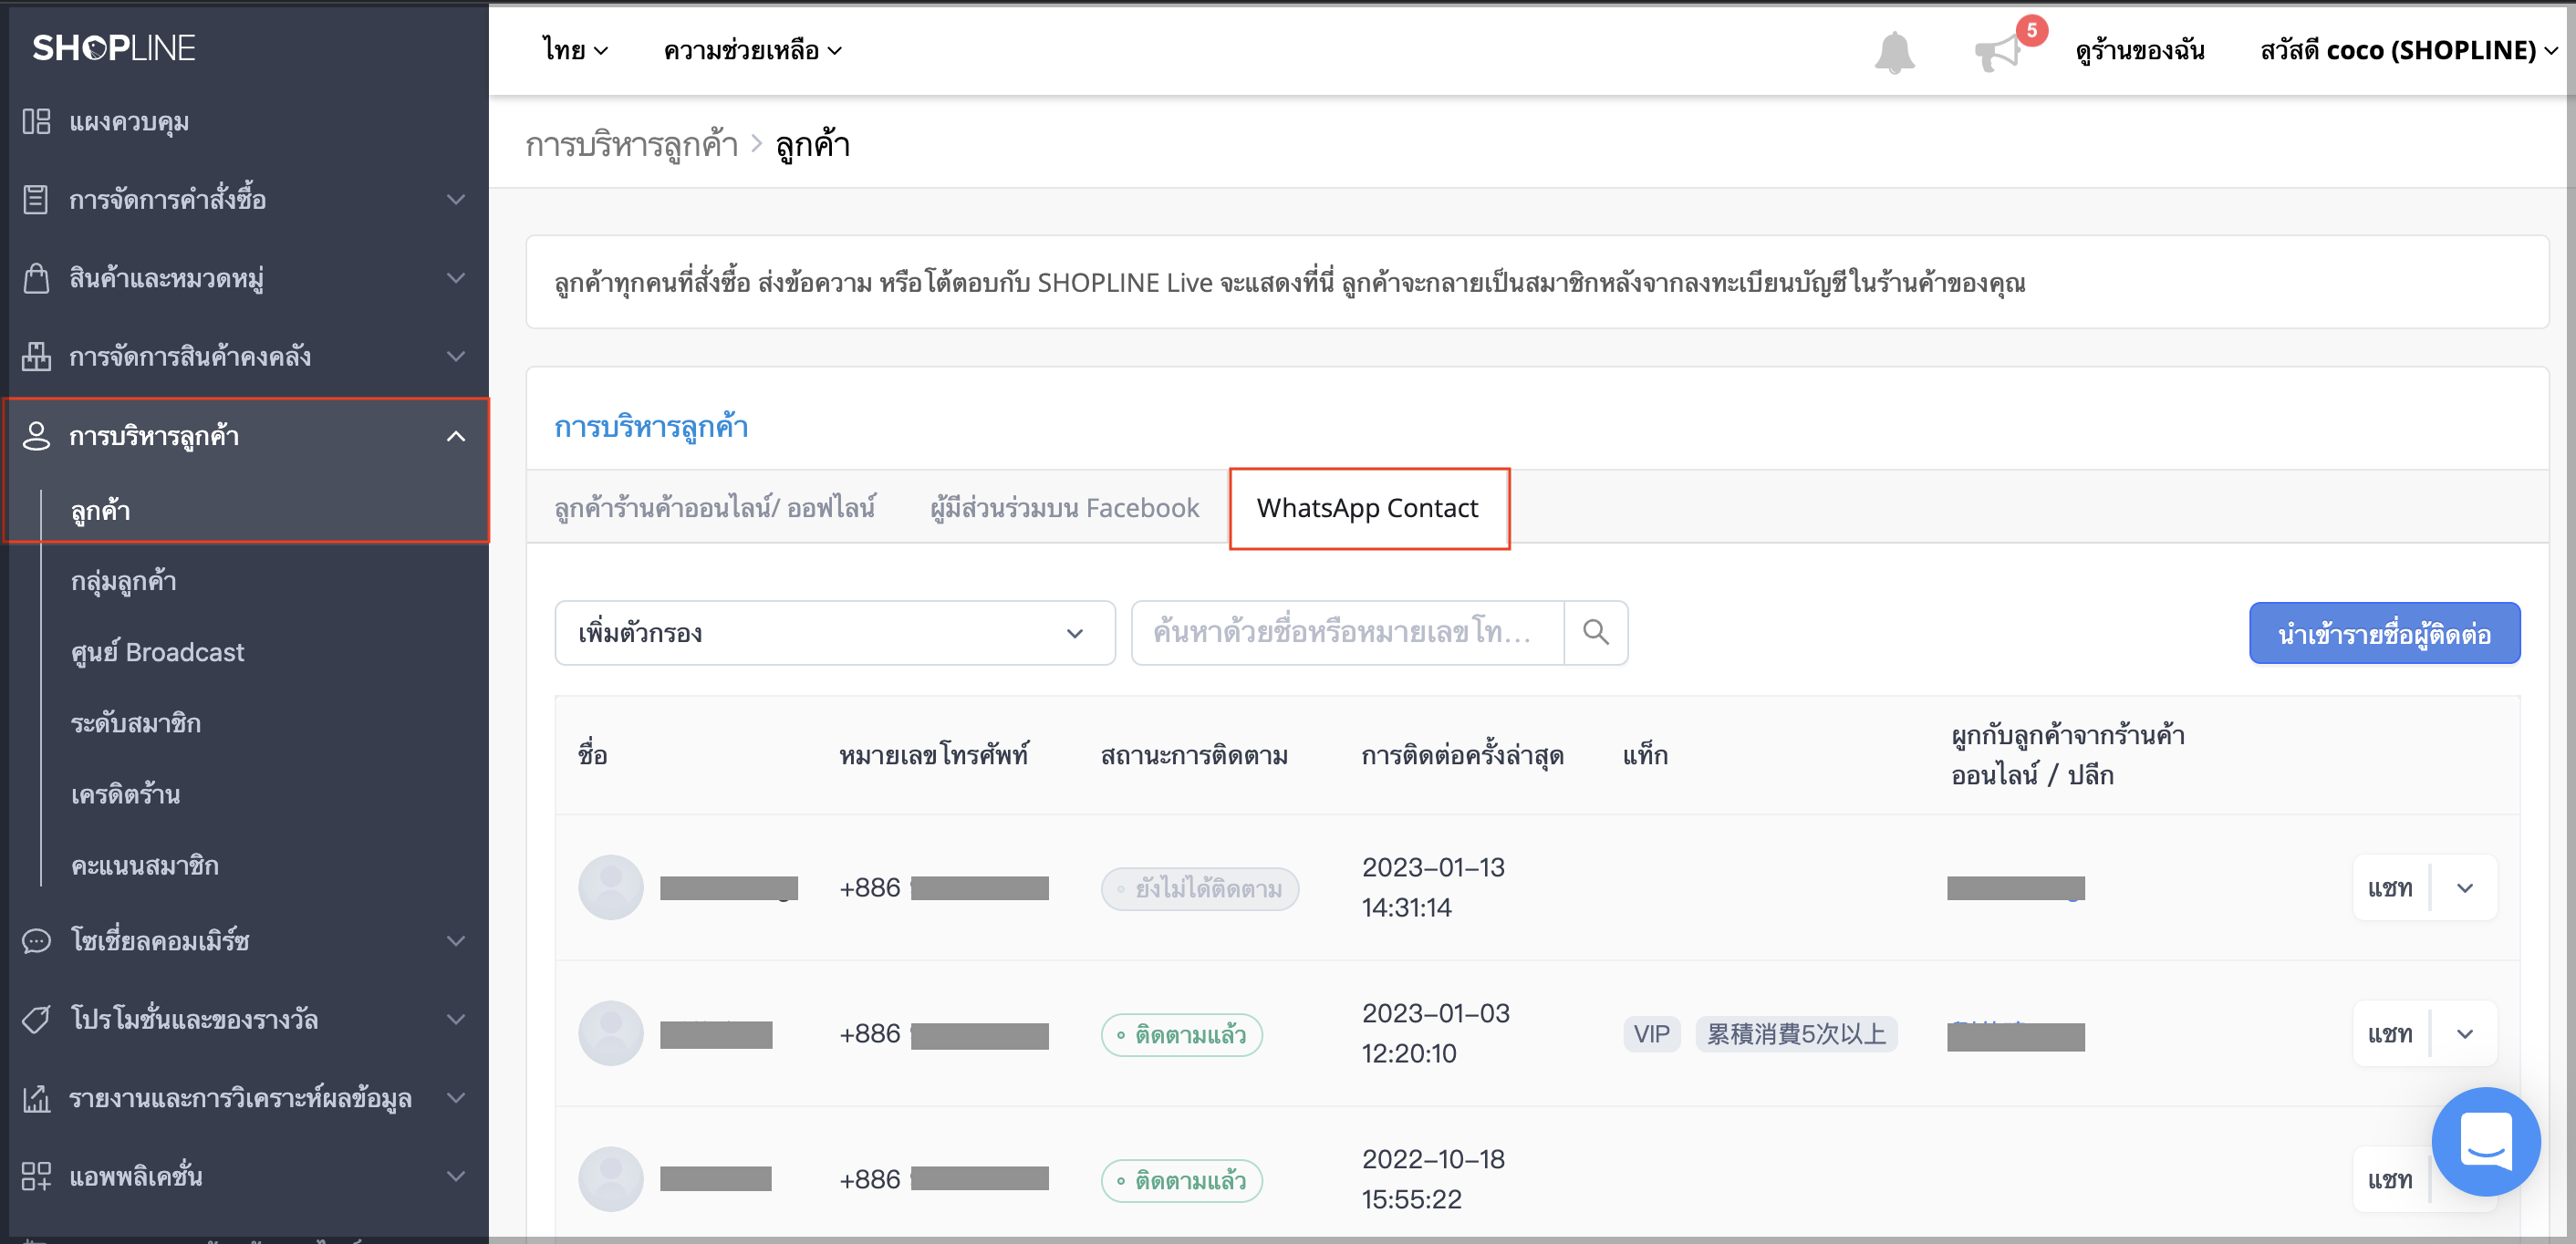This screenshot has width=2576, height=1244.
Task: Click the นำเข้ารายชื่อผู้ติดต่อ import button
Action: (x=2384, y=633)
